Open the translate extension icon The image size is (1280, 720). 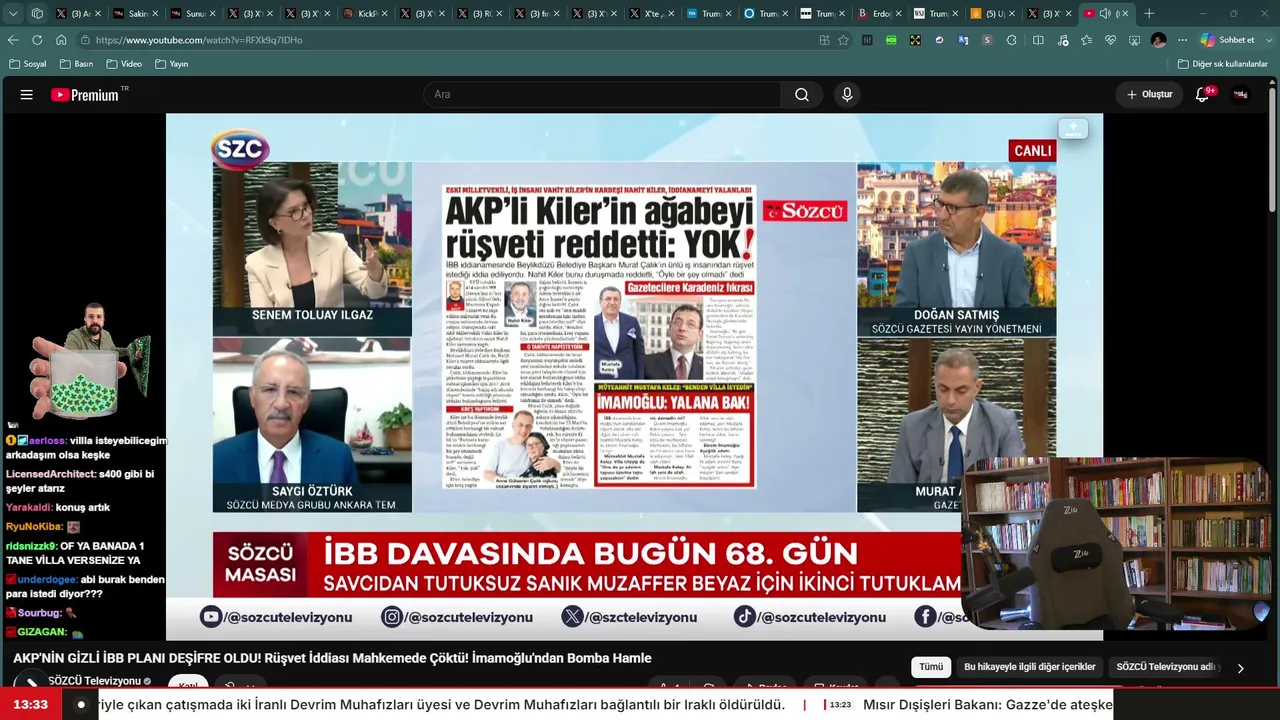pyautogui.click(x=963, y=40)
